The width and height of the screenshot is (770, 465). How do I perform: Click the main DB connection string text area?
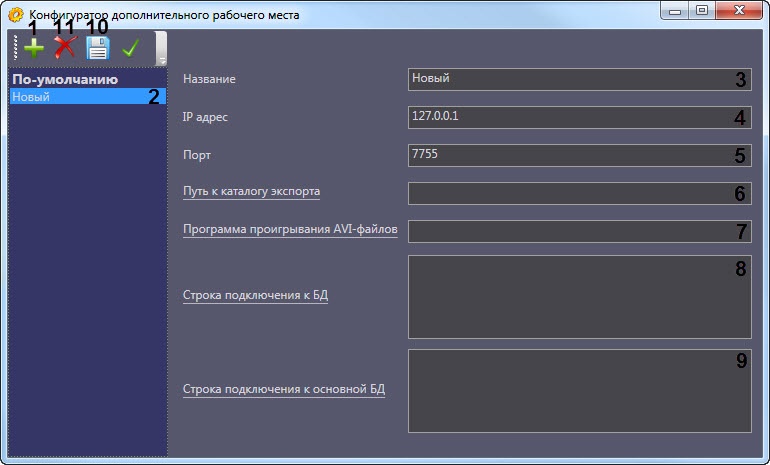coord(578,390)
